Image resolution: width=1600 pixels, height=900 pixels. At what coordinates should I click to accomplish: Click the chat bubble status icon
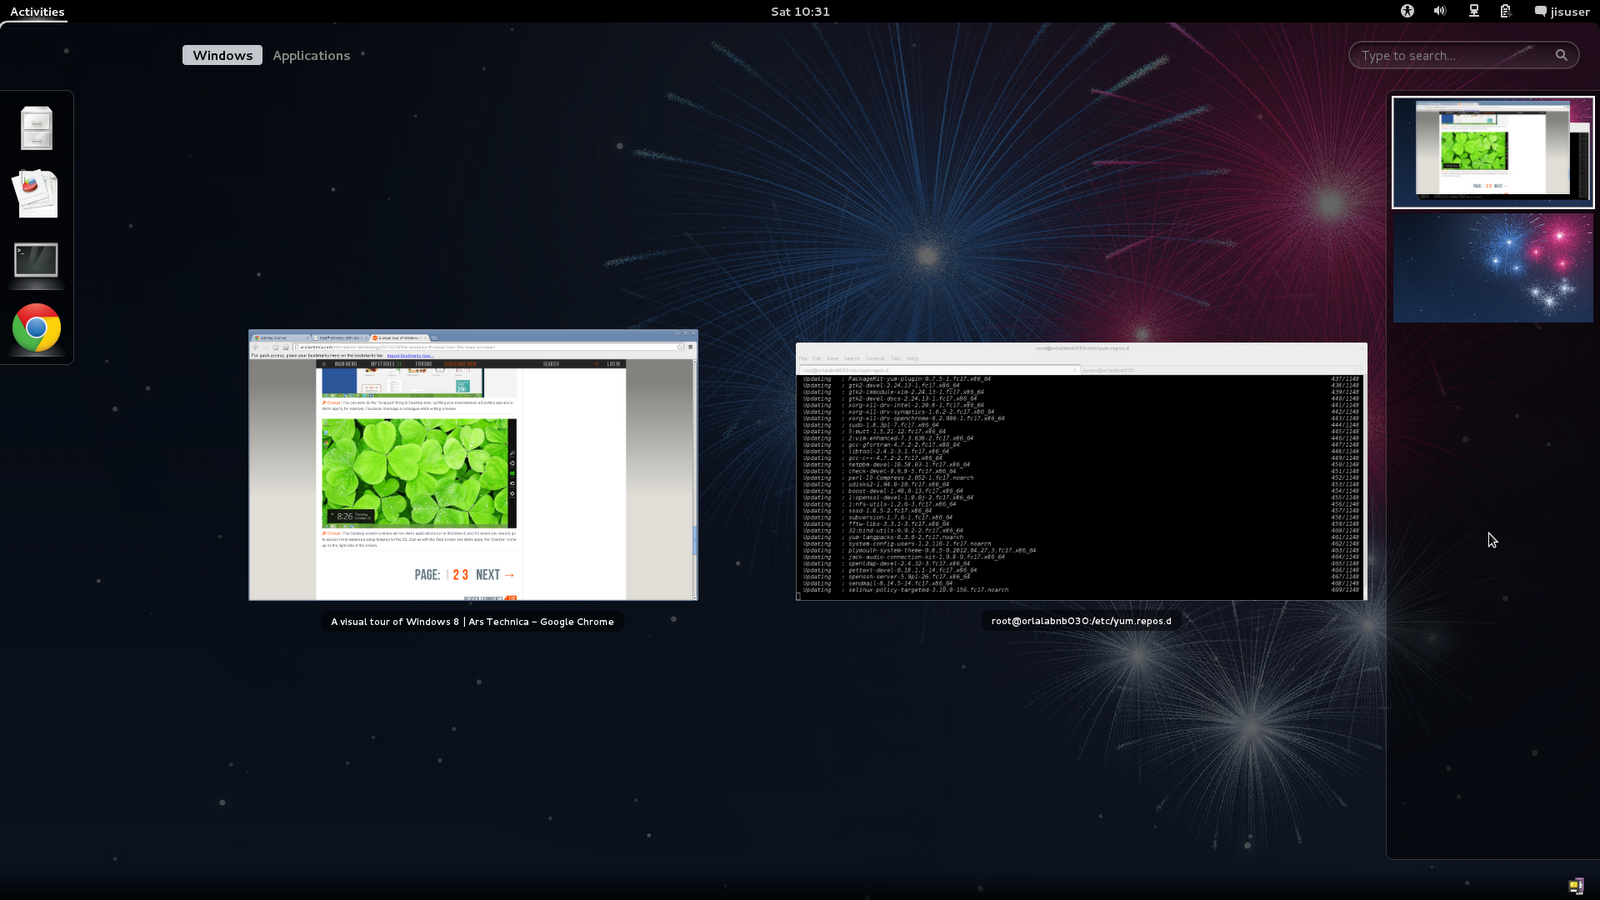point(1540,12)
